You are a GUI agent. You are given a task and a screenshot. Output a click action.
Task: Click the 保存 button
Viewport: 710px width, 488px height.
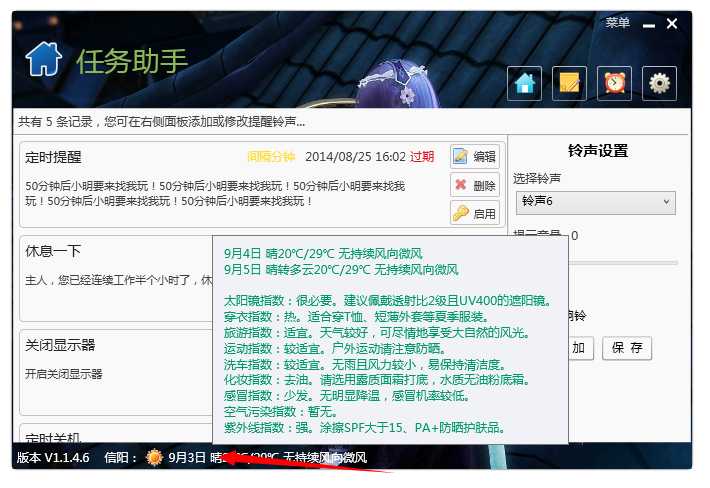pyautogui.click(x=627, y=348)
